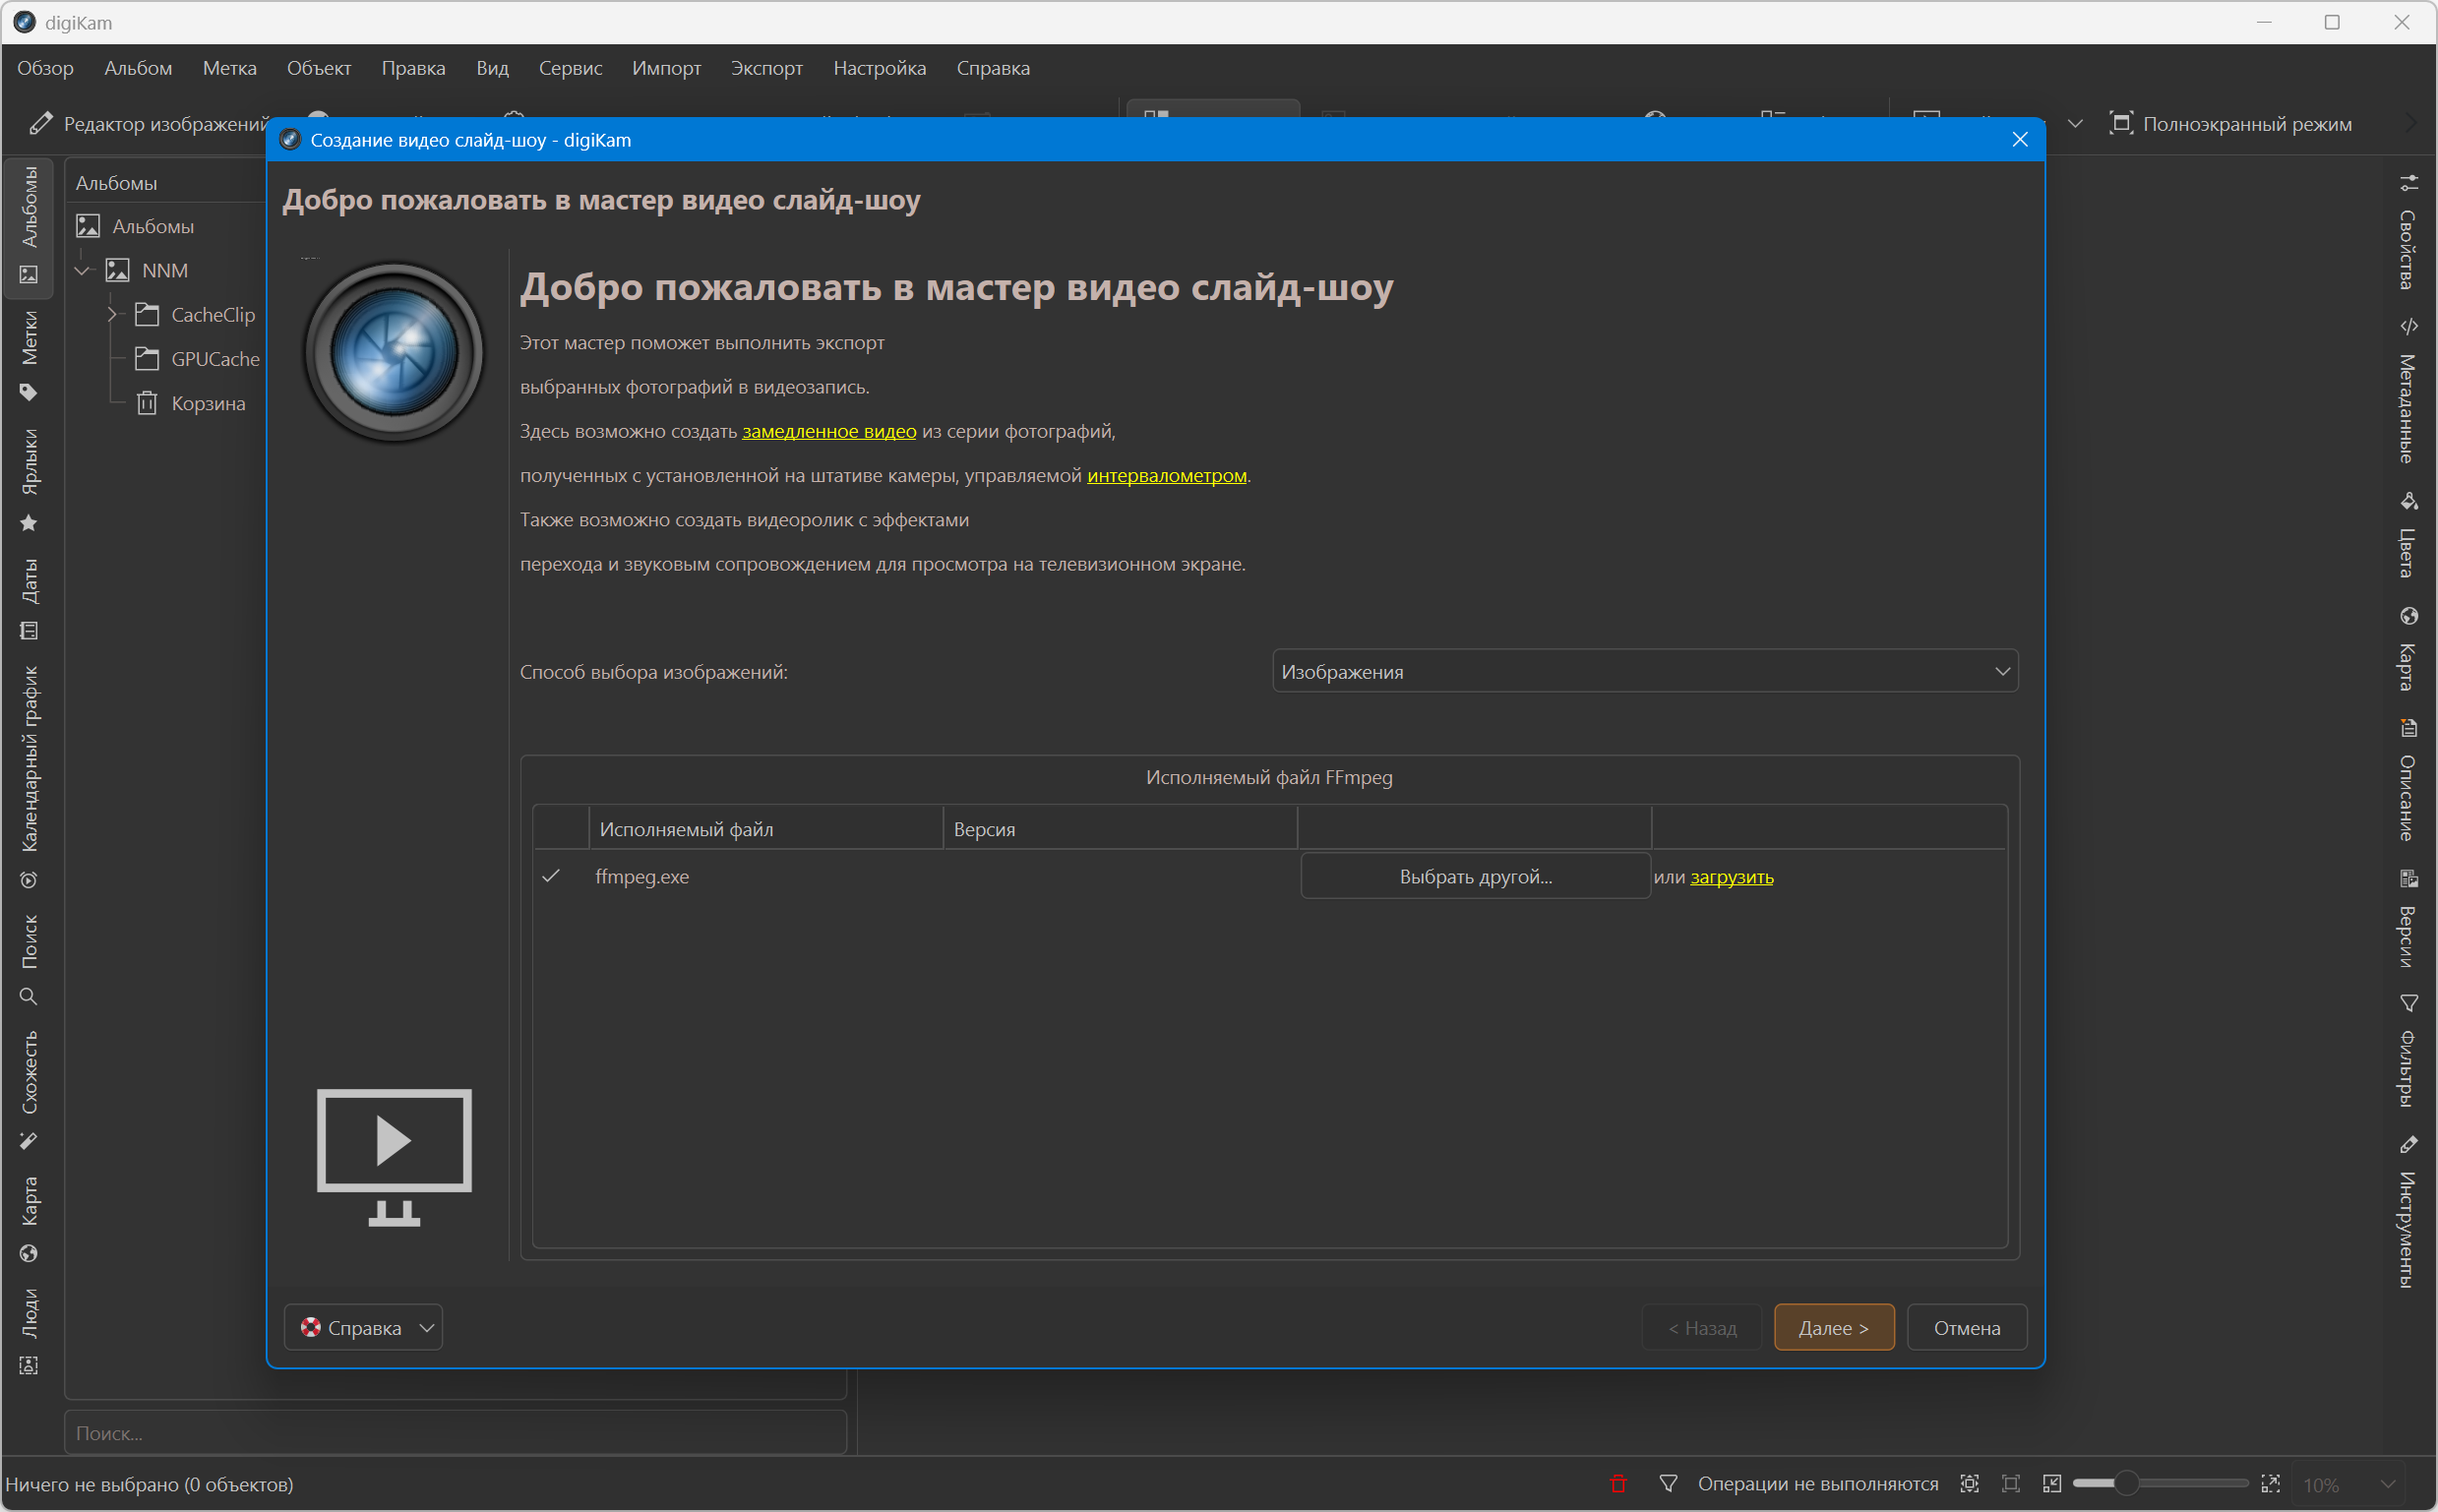
Task: Click the thumbnail size slider handle
Action: click(x=2126, y=1484)
